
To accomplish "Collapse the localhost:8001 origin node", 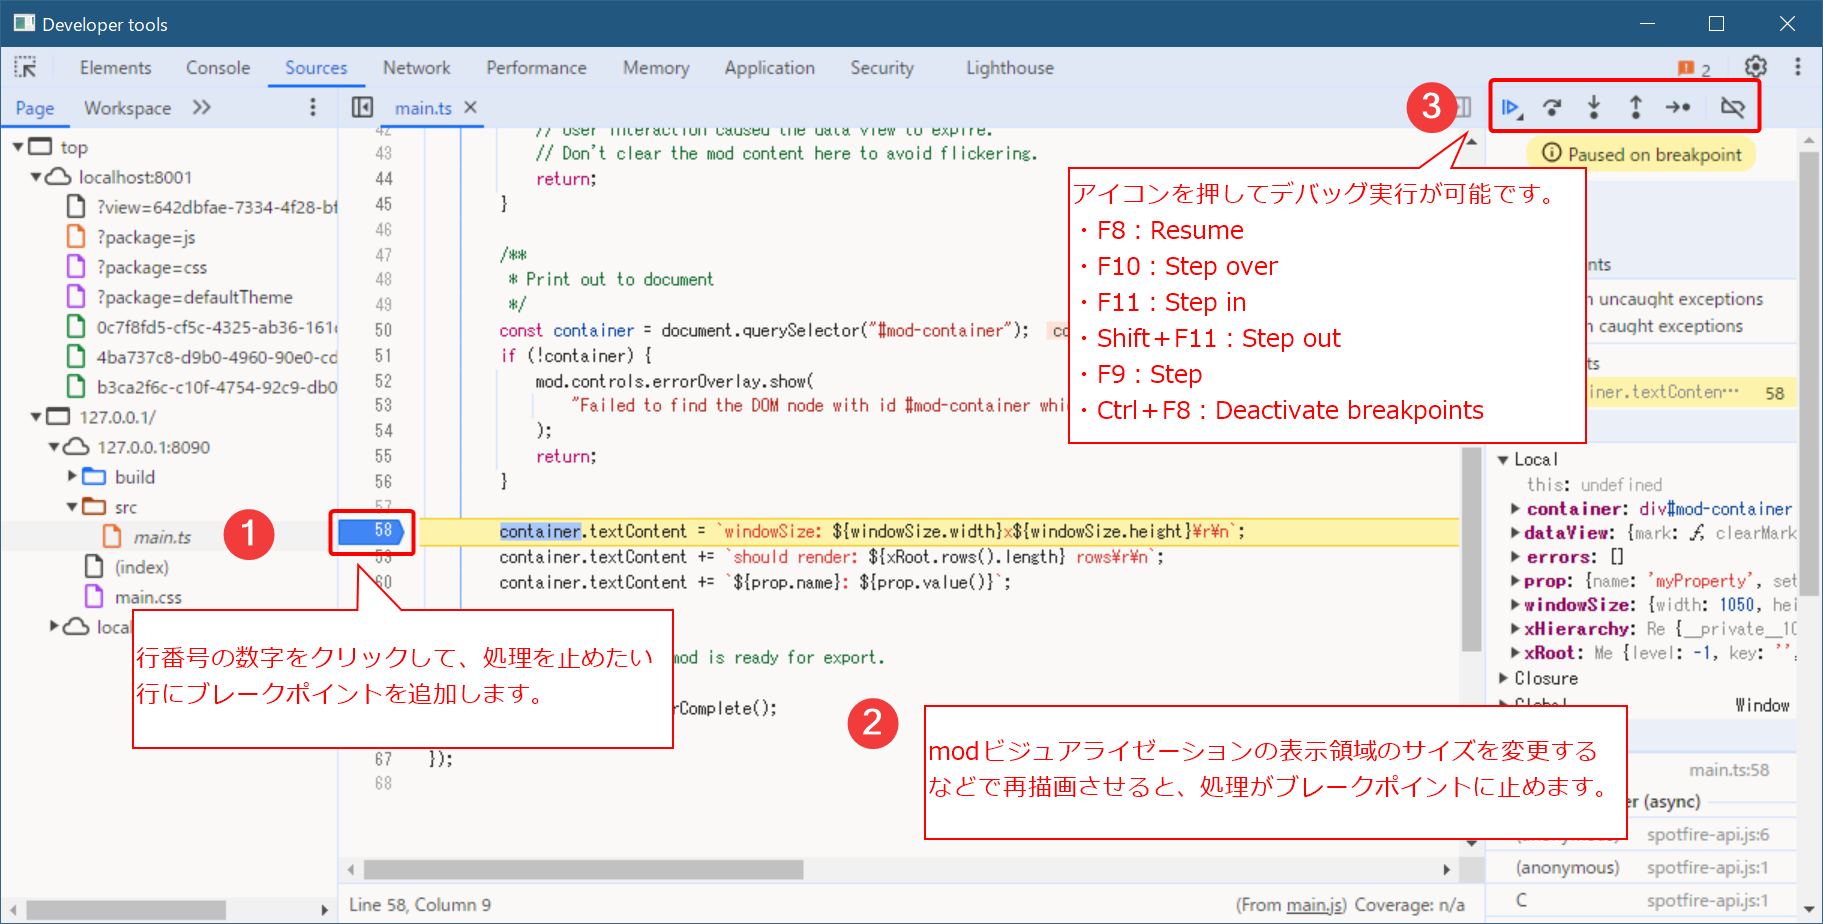I will (36, 177).
